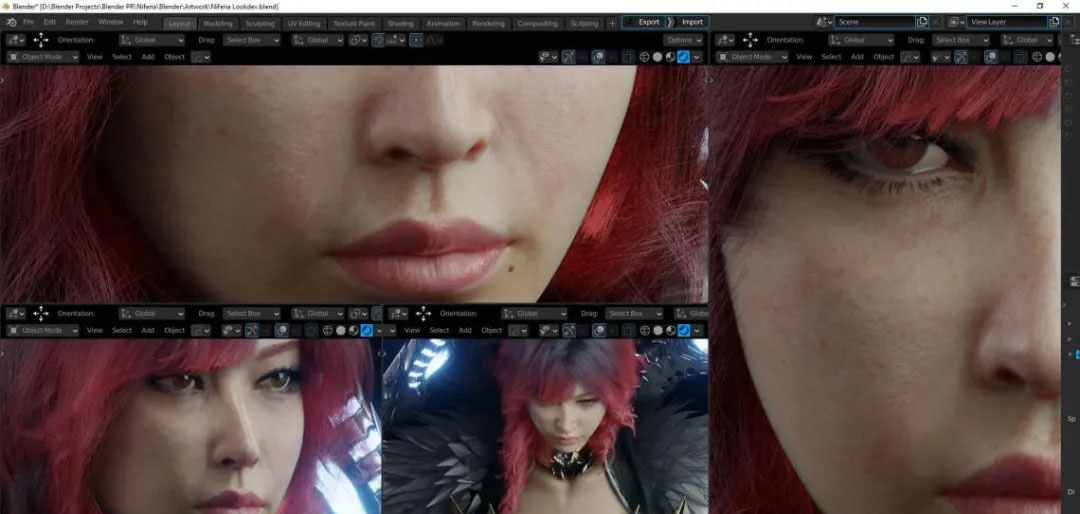Open Add menu in top-left viewport

148,56
